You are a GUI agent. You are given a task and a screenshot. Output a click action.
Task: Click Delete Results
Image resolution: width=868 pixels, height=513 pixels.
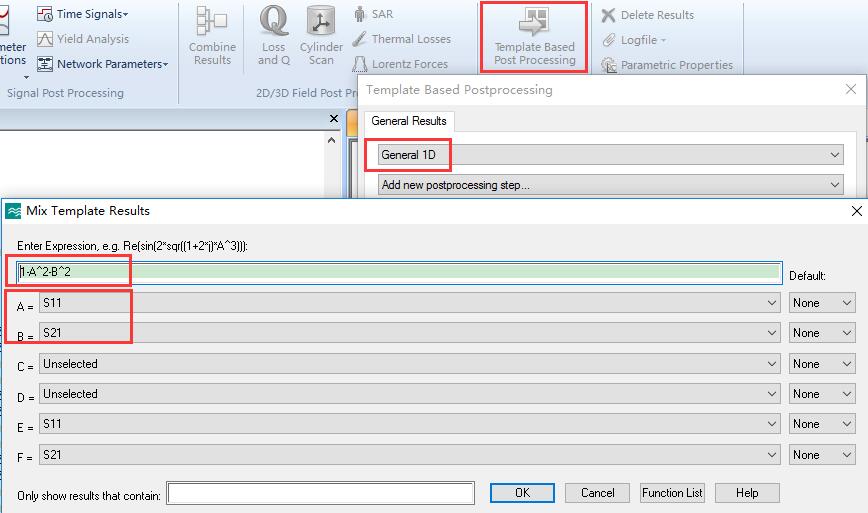pyautogui.click(x=648, y=15)
